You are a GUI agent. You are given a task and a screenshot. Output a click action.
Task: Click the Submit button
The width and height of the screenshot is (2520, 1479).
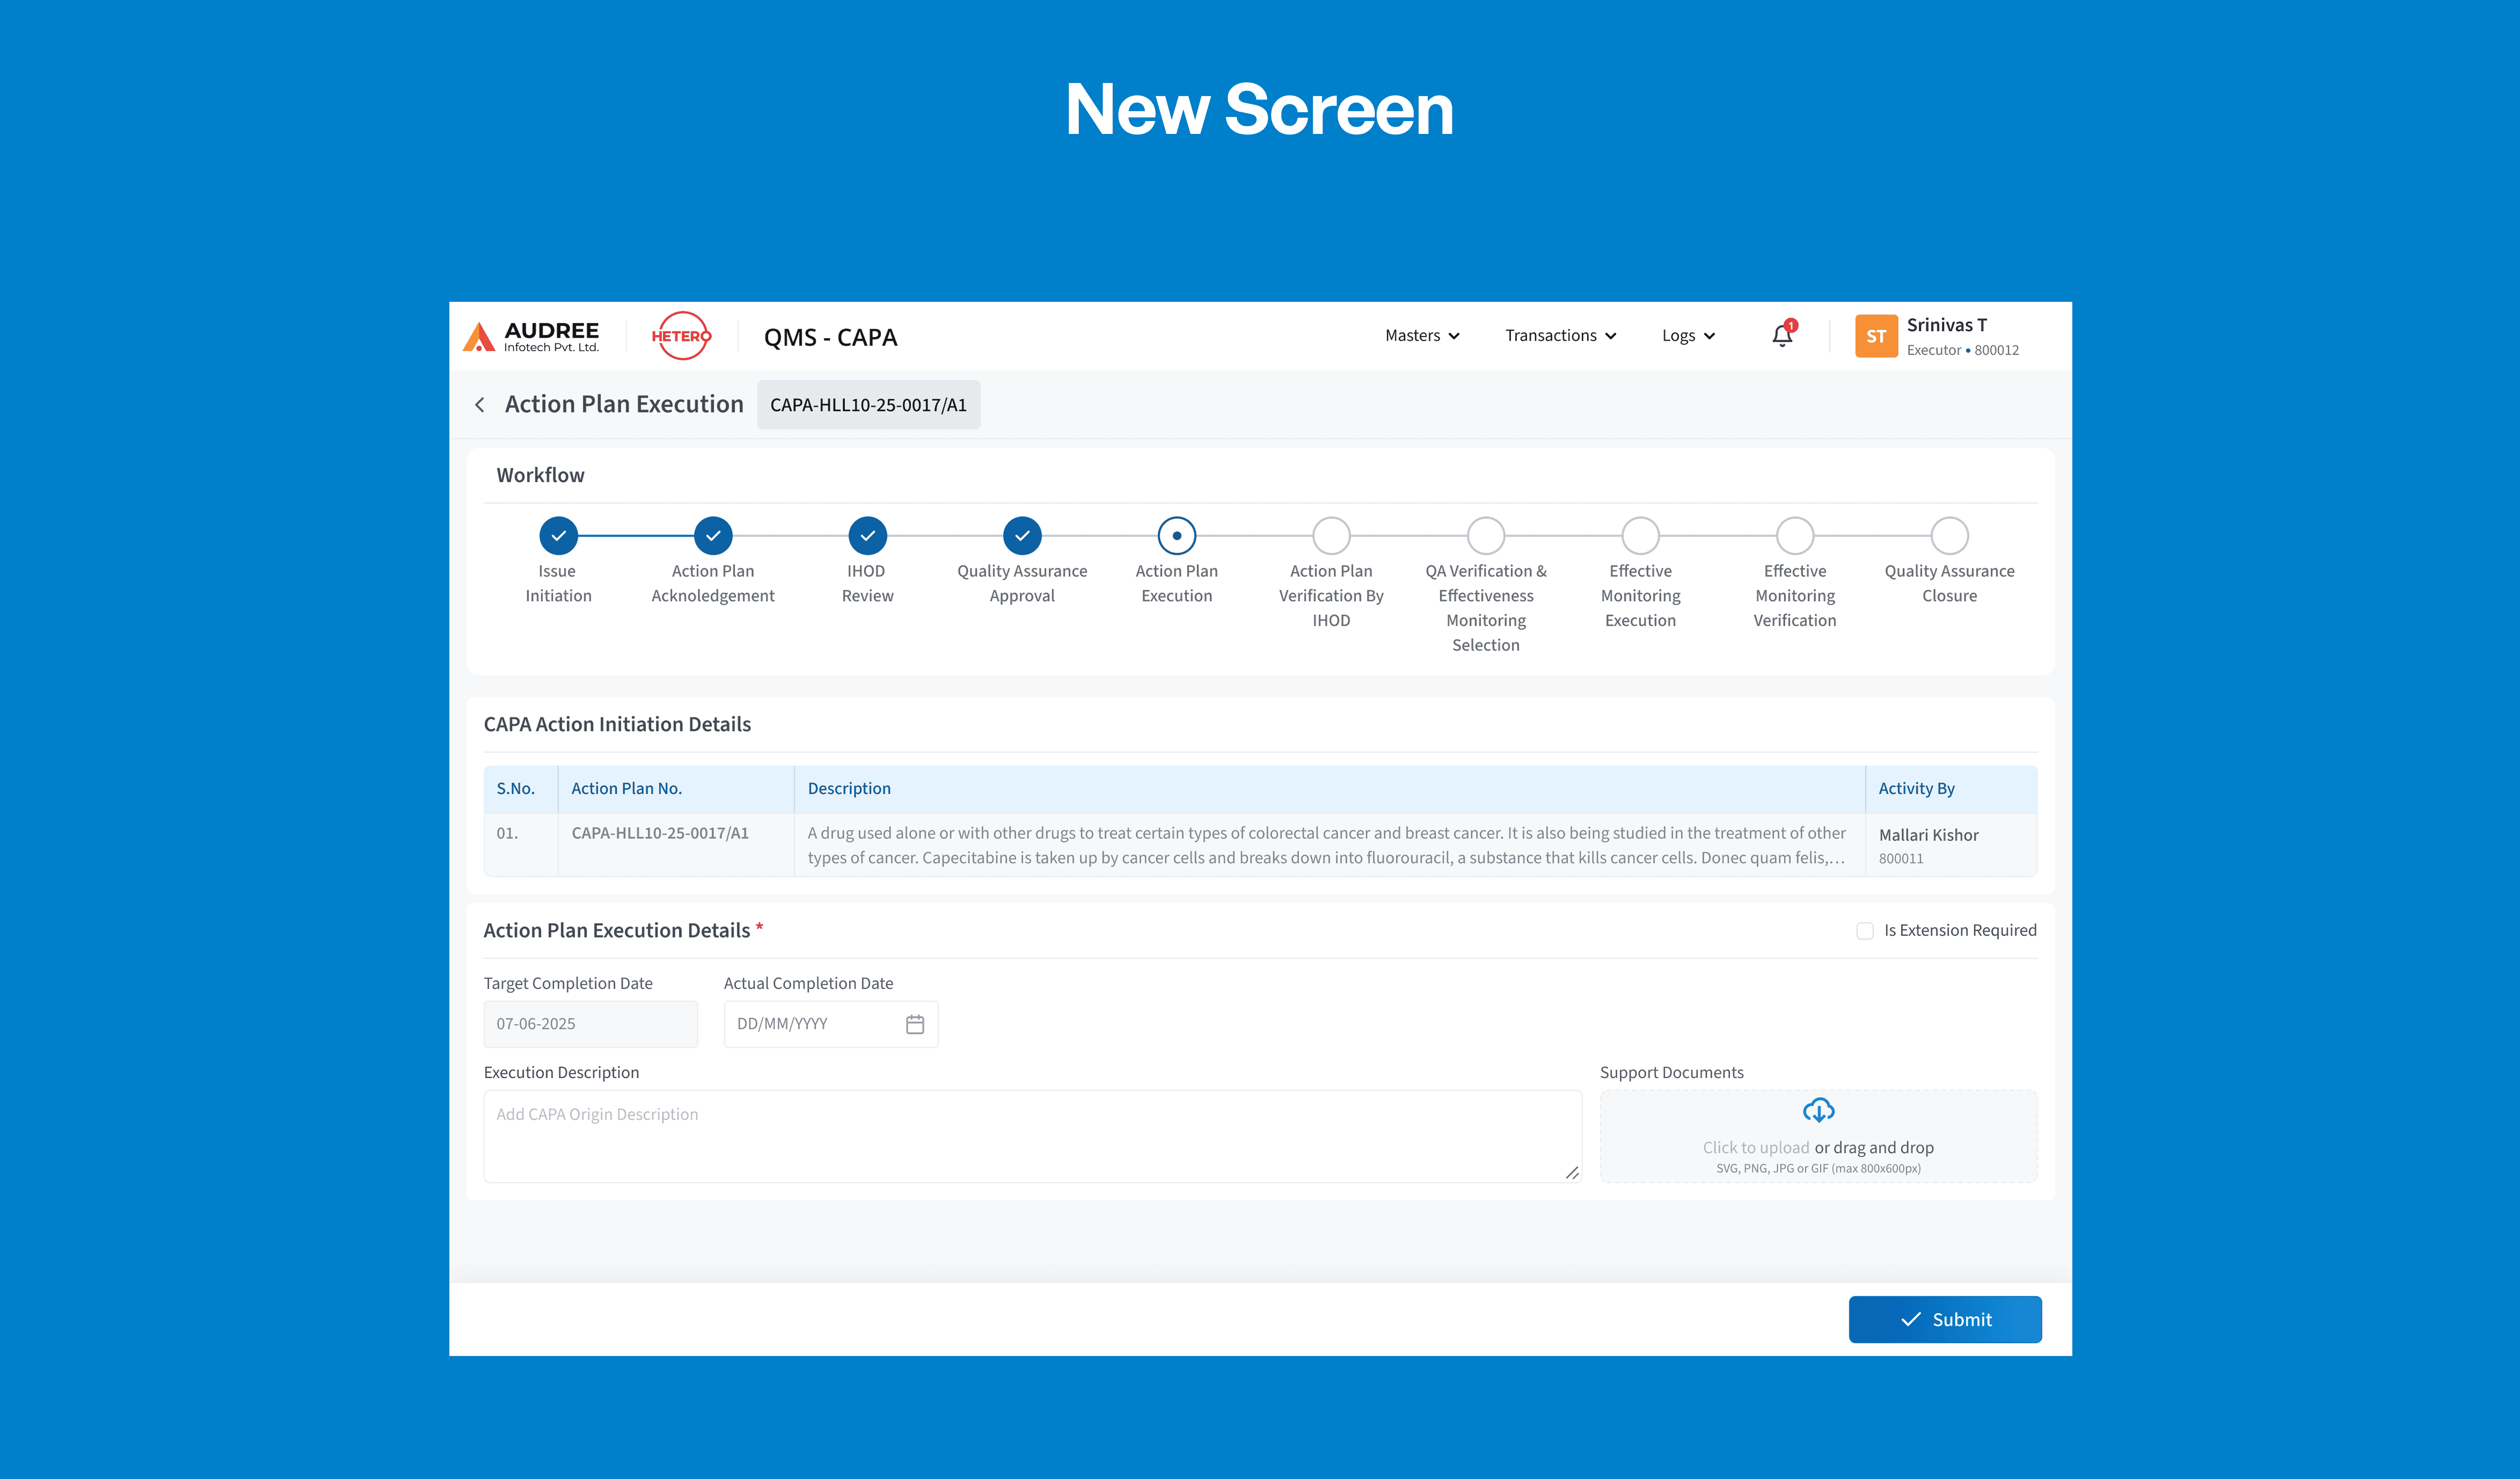1944,1319
